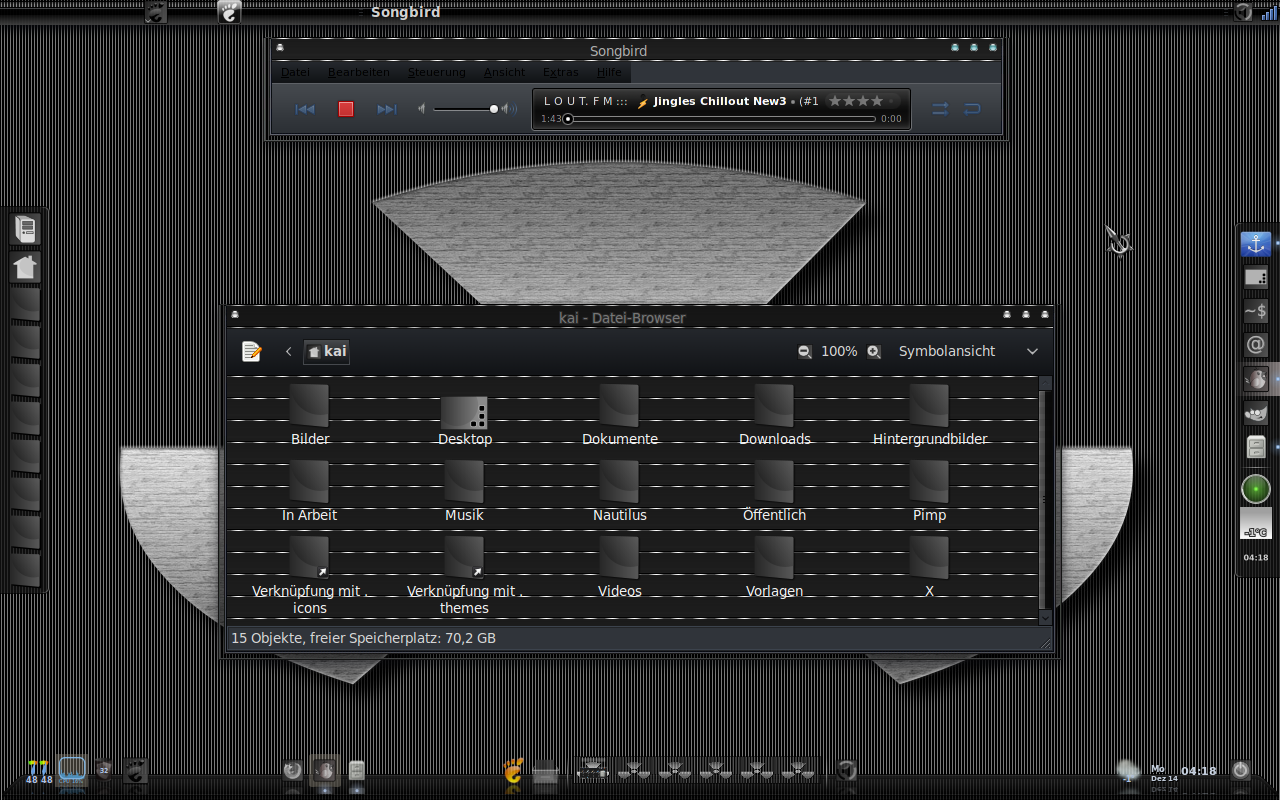Open the Extras menu
1280x800 pixels.
tap(560, 72)
